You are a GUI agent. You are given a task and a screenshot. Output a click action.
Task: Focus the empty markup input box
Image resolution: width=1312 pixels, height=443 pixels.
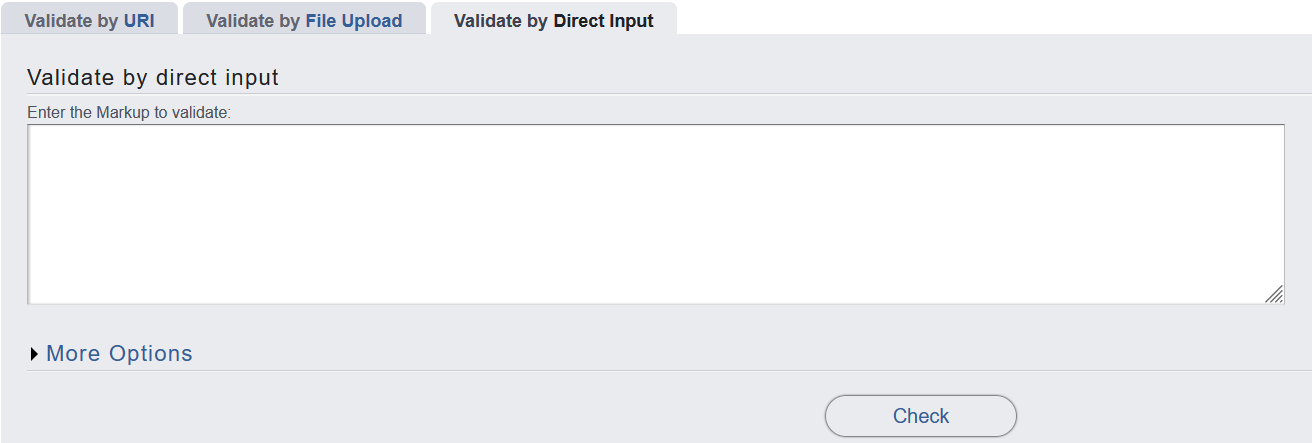coord(655,213)
